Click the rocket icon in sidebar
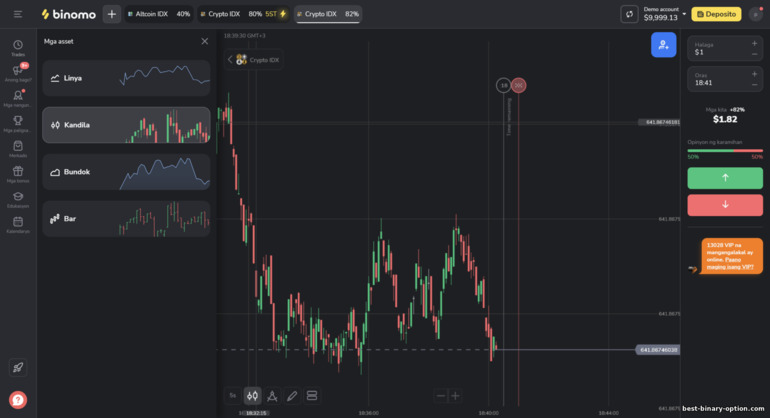The height and width of the screenshot is (418, 770). point(18,367)
